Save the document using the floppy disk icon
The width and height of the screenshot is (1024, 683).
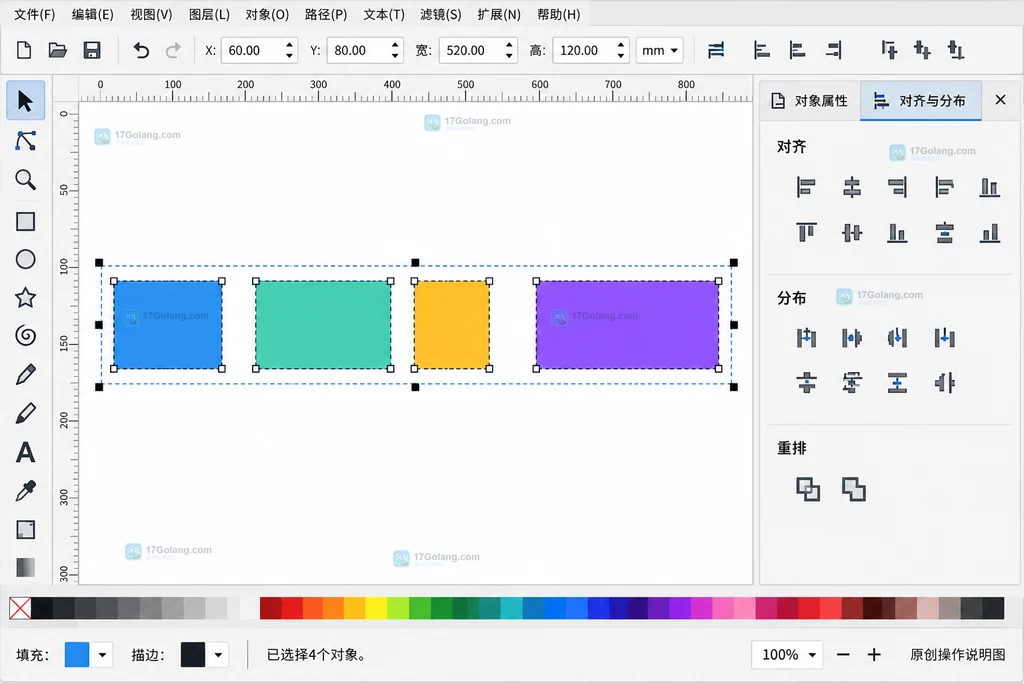(92, 50)
